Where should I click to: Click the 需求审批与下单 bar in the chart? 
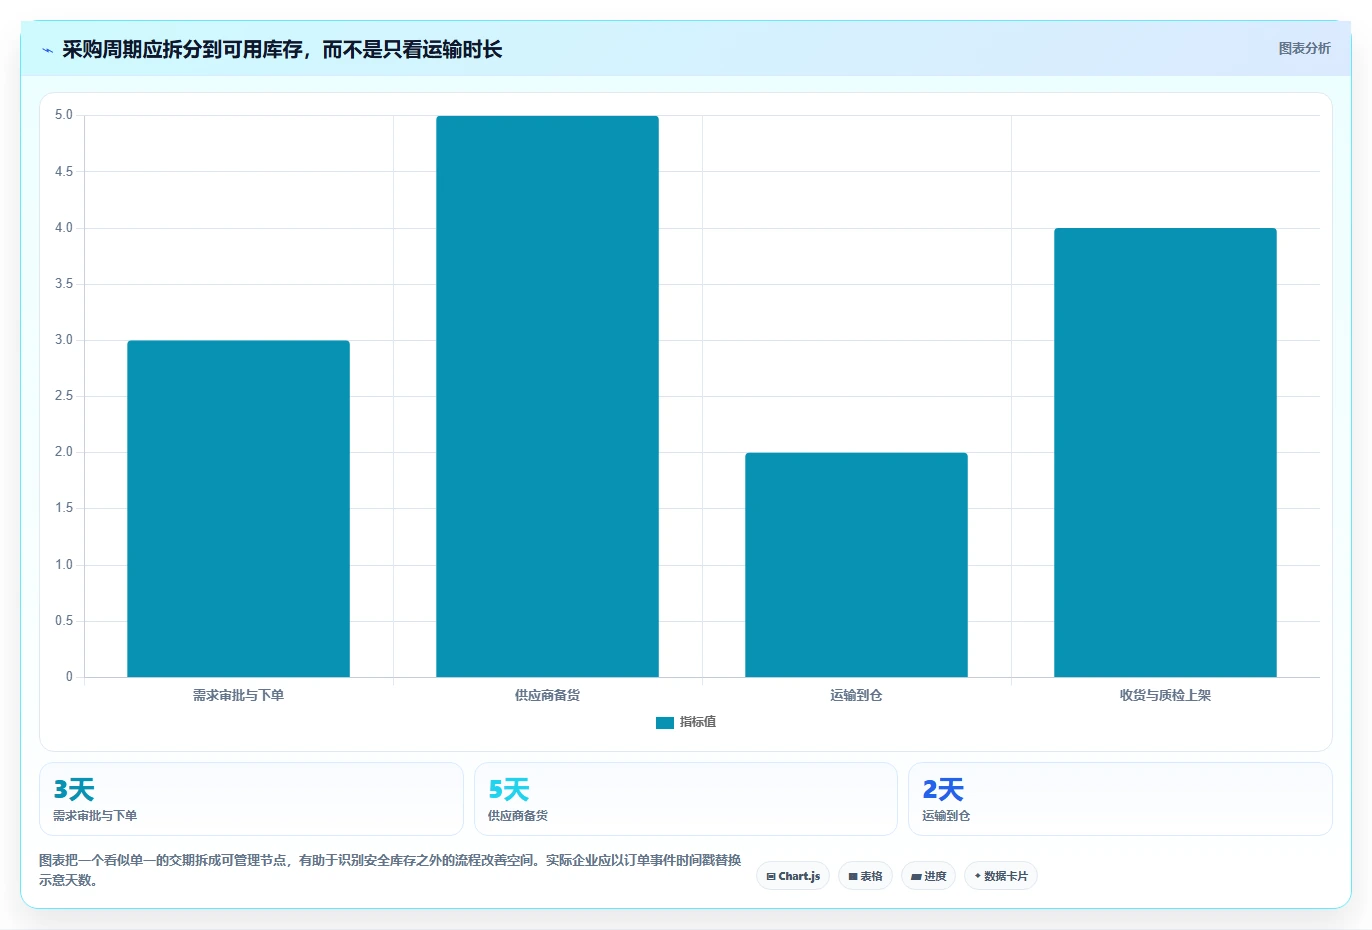tap(238, 509)
